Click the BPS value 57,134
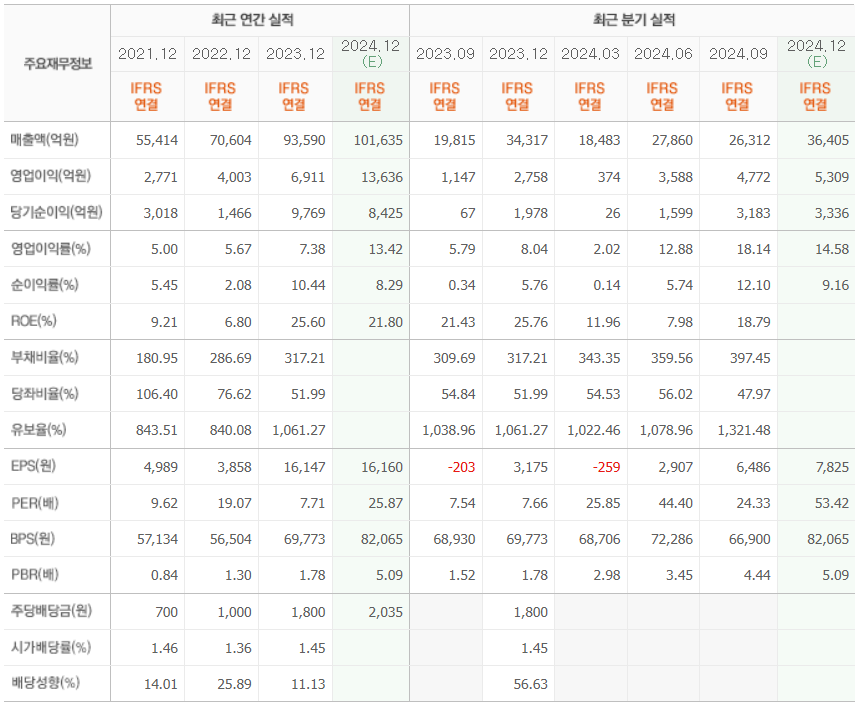The image size is (857, 703). [x=157, y=540]
